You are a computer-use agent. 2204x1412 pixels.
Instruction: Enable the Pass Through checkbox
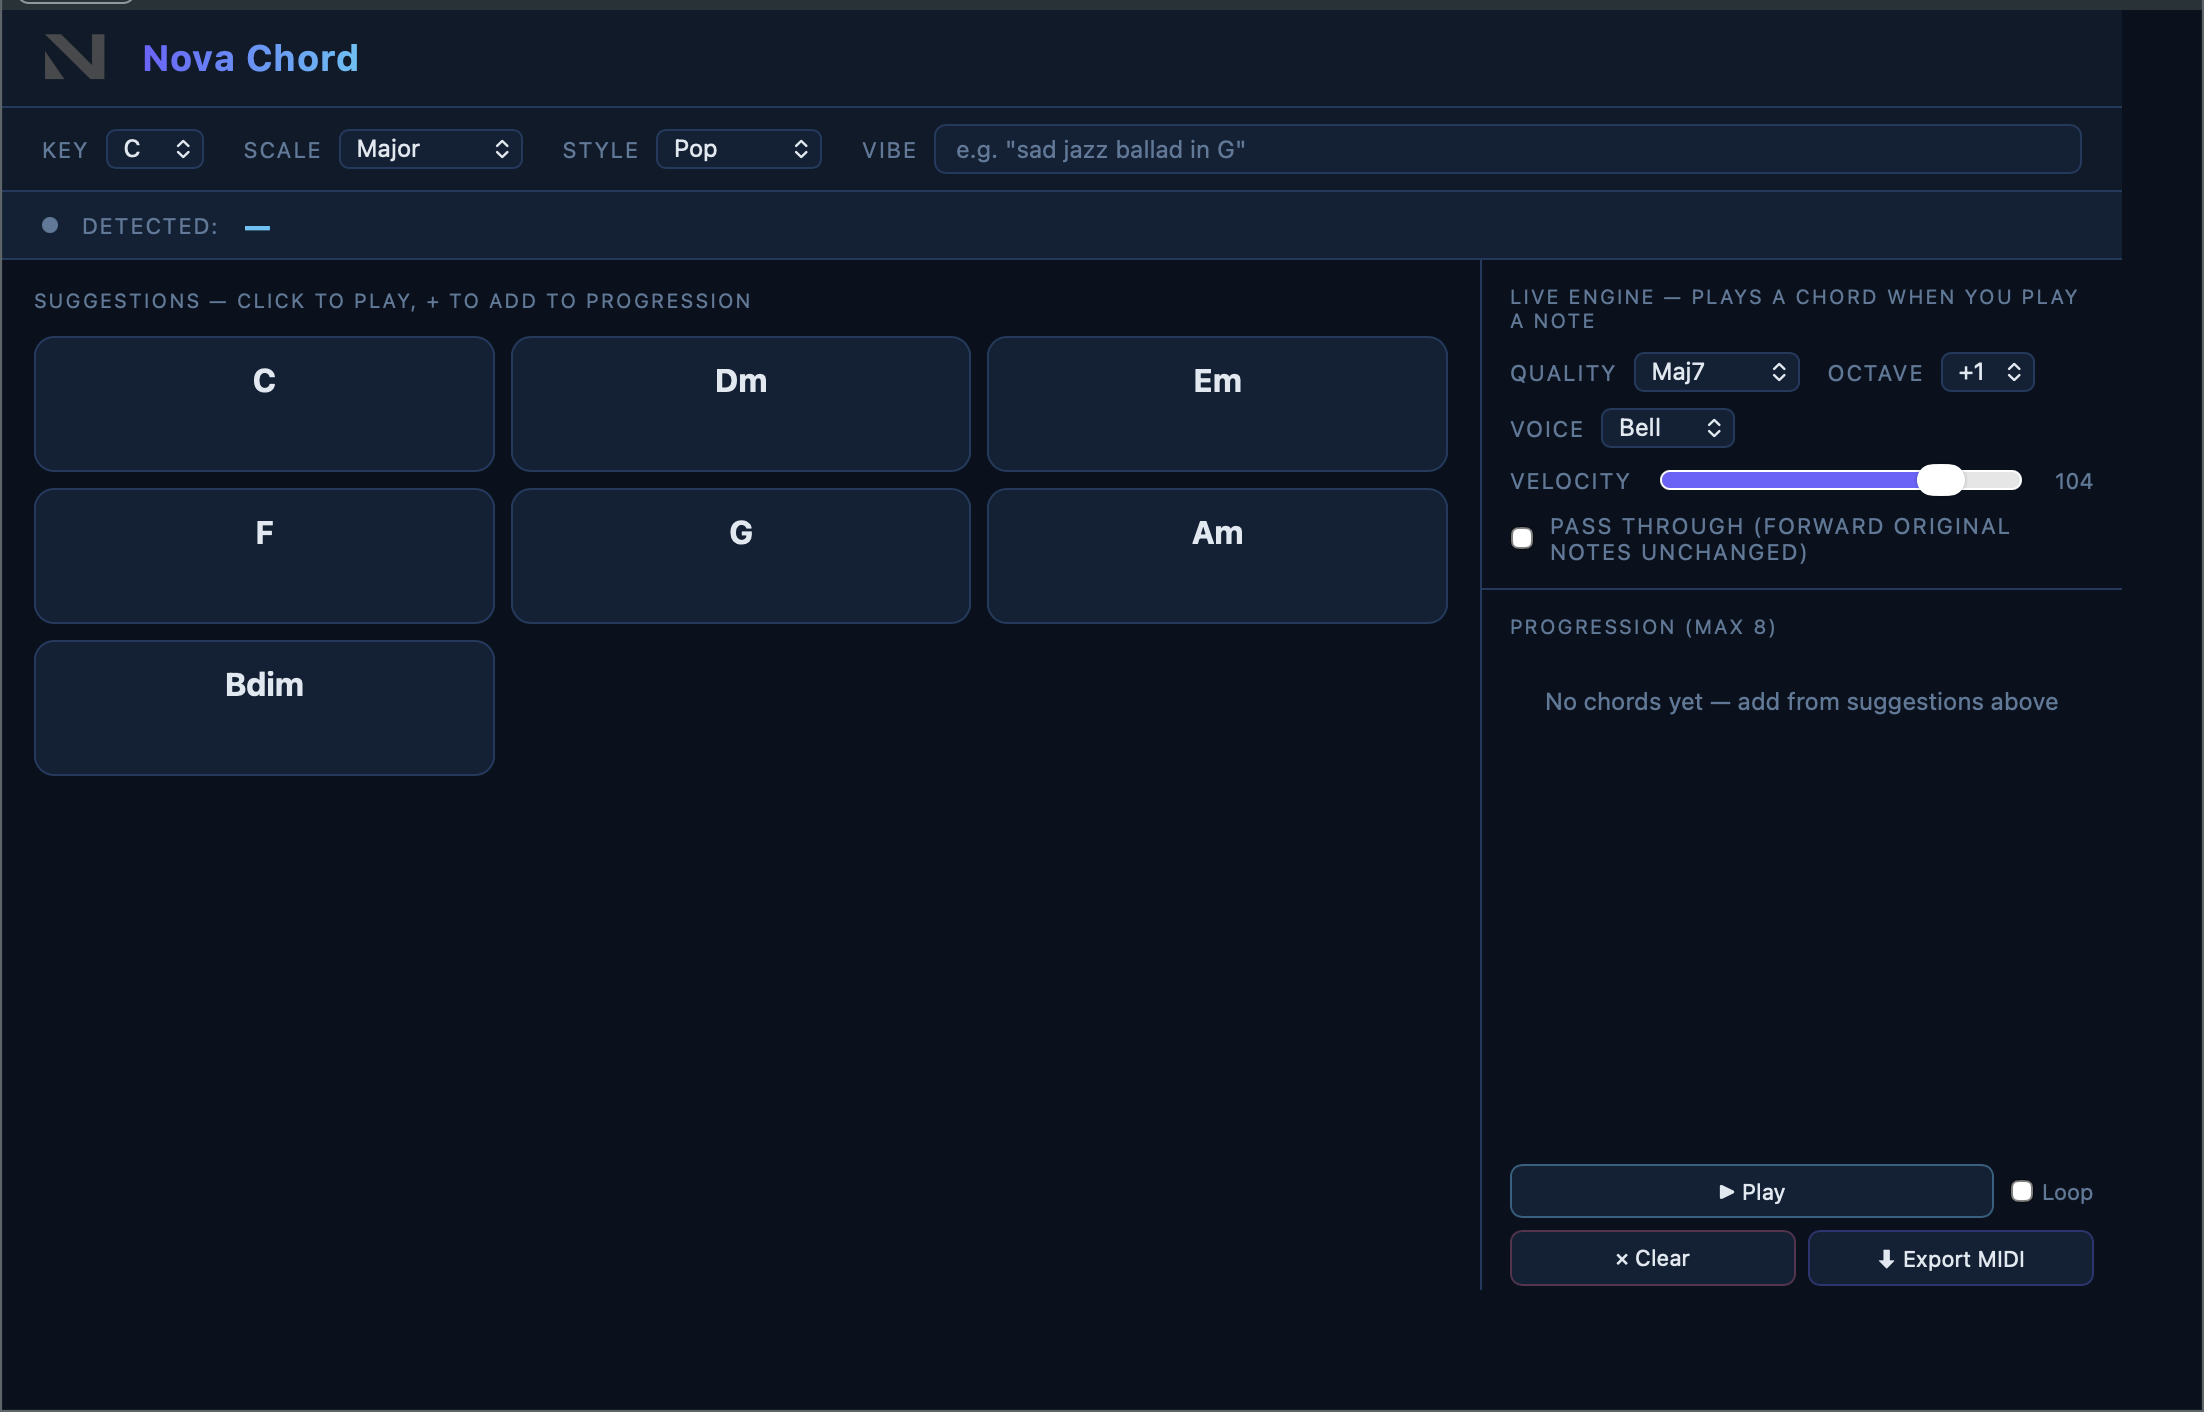click(x=1522, y=538)
